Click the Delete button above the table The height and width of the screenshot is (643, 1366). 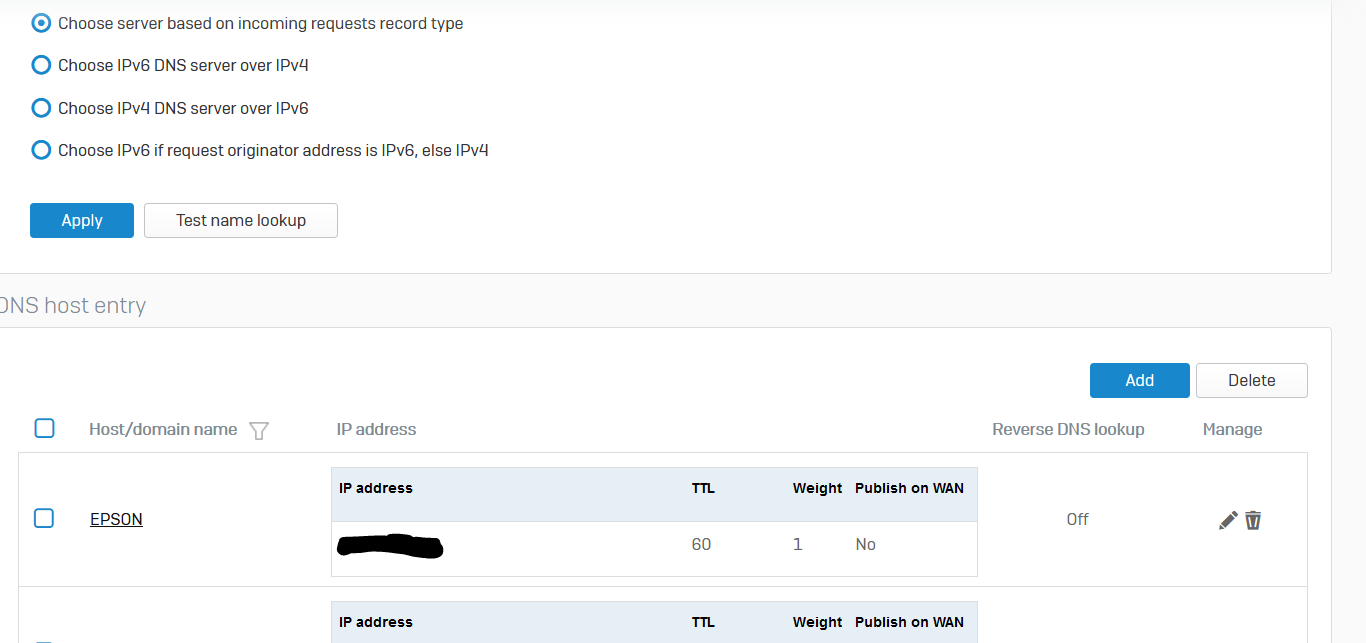click(x=1252, y=380)
